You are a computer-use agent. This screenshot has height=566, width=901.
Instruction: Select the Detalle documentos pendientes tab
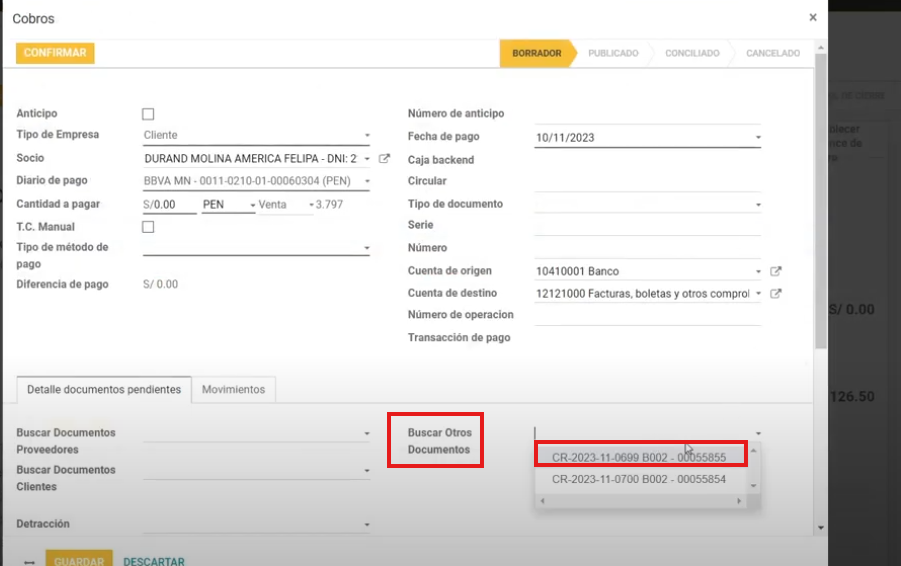coord(104,390)
